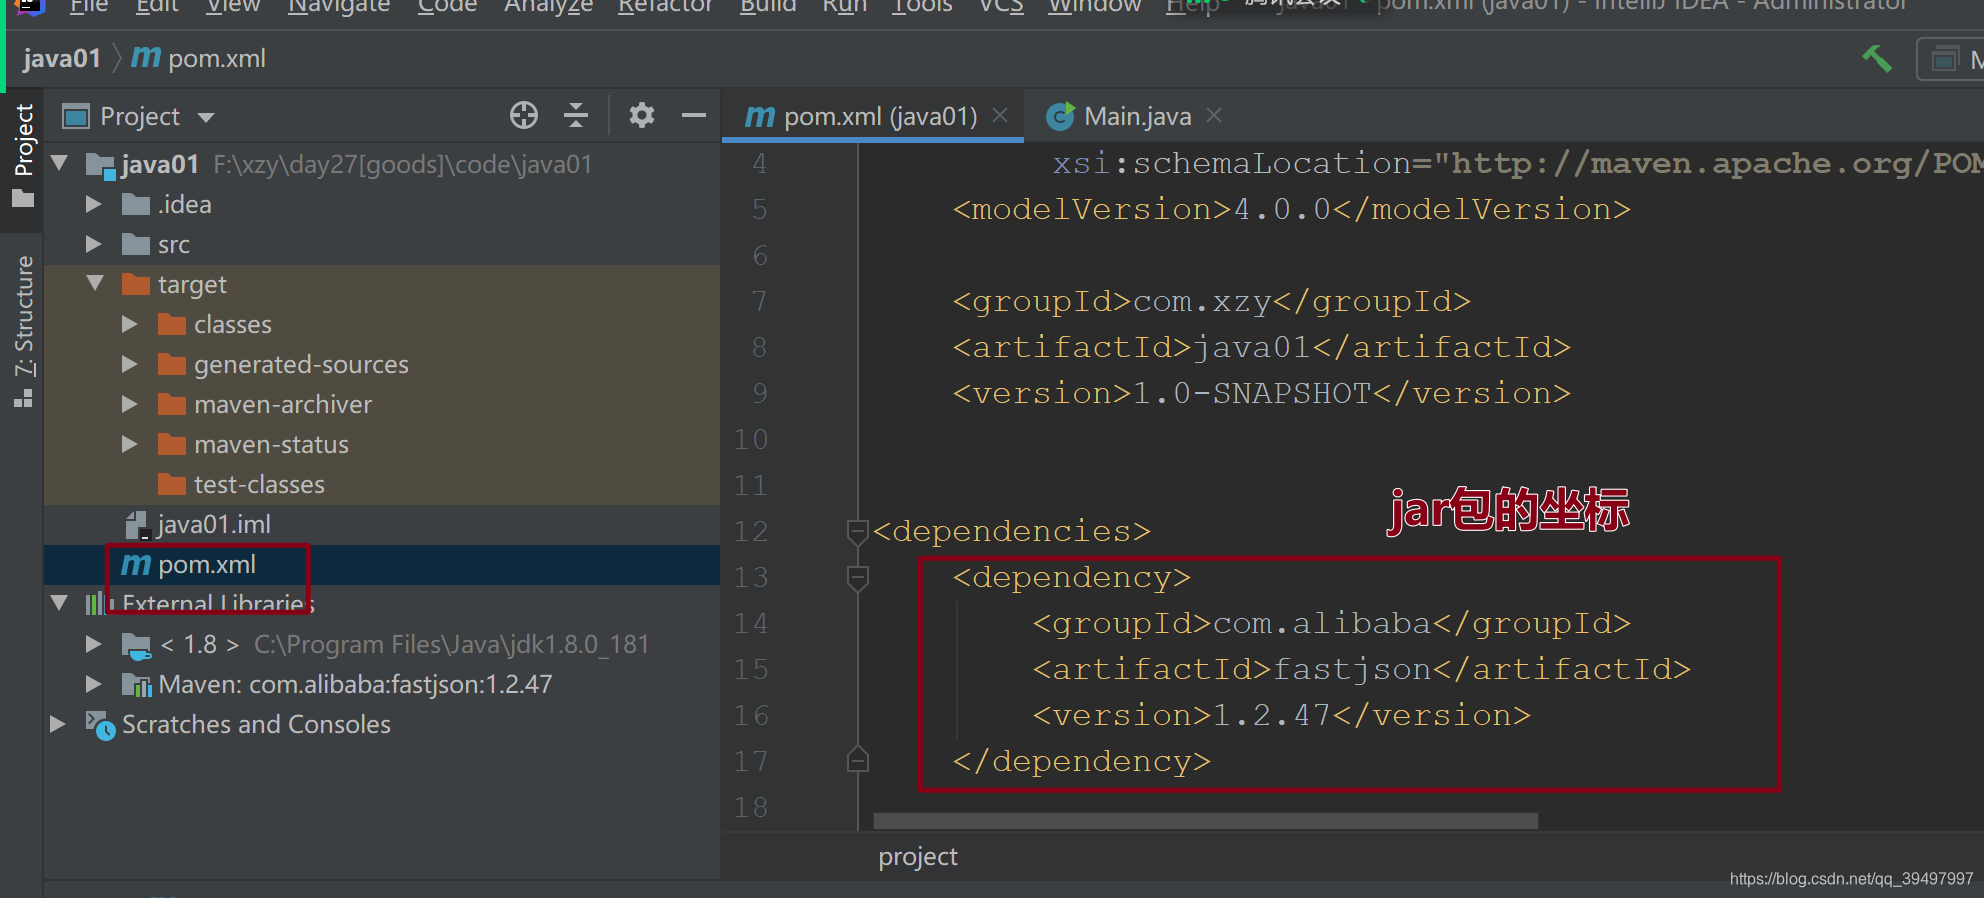Open the Navigate menu
This screenshot has height=898, width=1984.
pos(339,6)
